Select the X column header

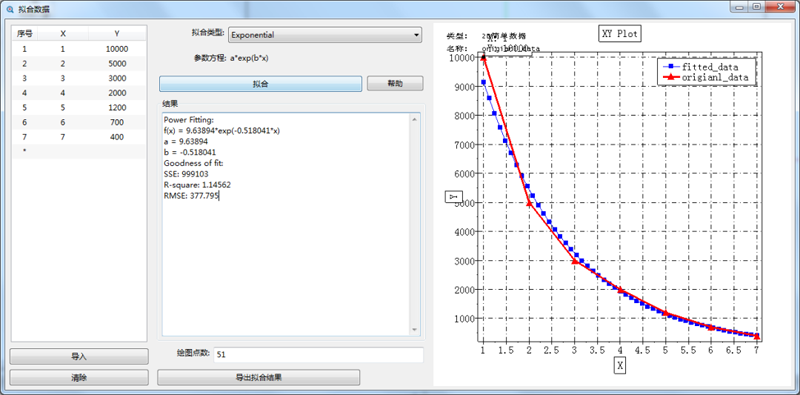tap(63, 34)
